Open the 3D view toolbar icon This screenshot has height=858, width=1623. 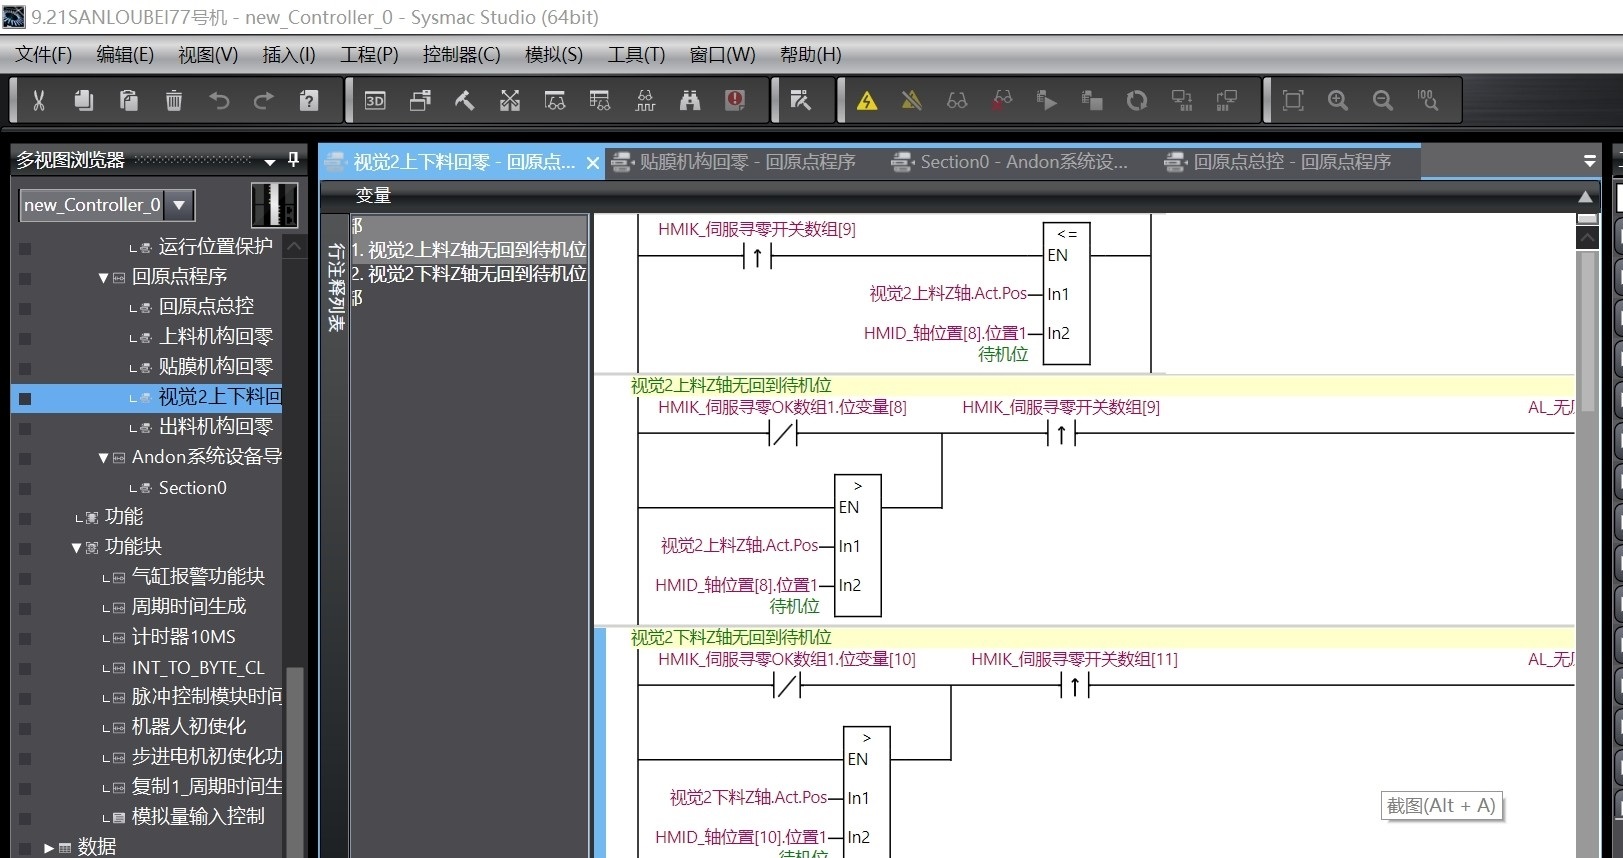coord(375,100)
